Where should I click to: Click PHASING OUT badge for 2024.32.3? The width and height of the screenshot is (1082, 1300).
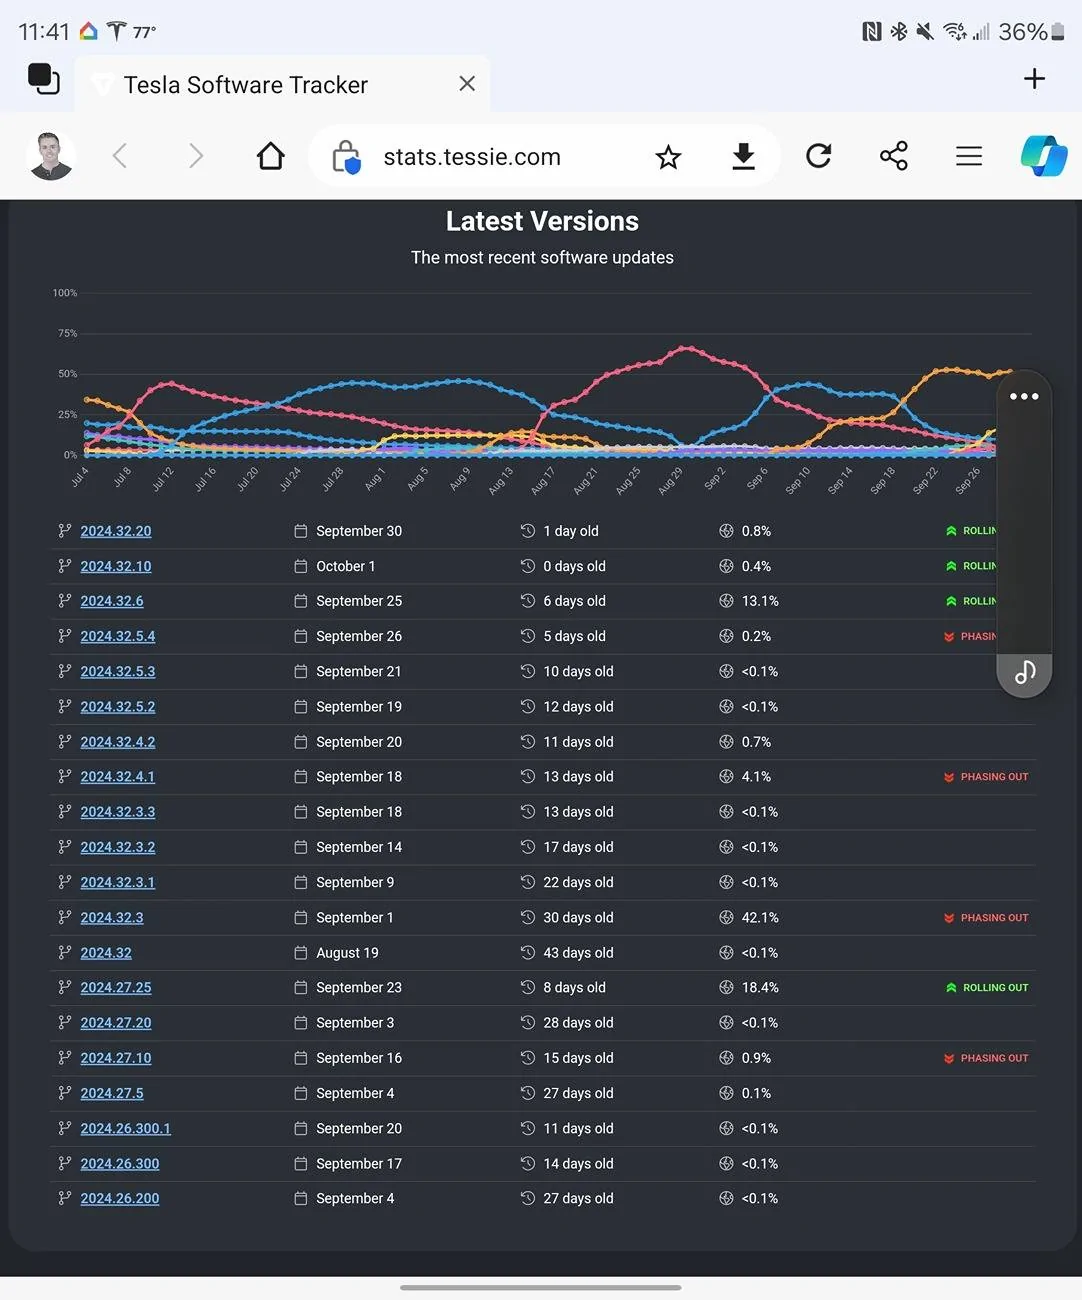tap(986, 918)
